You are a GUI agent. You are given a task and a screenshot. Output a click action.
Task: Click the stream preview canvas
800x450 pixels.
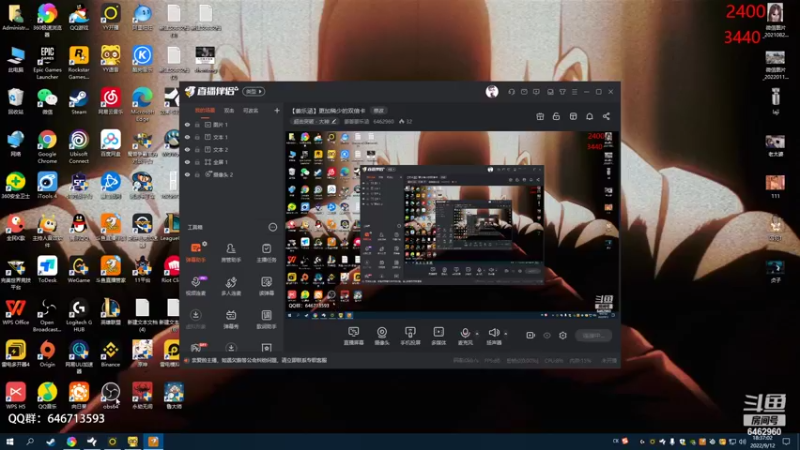coord(451,225)
